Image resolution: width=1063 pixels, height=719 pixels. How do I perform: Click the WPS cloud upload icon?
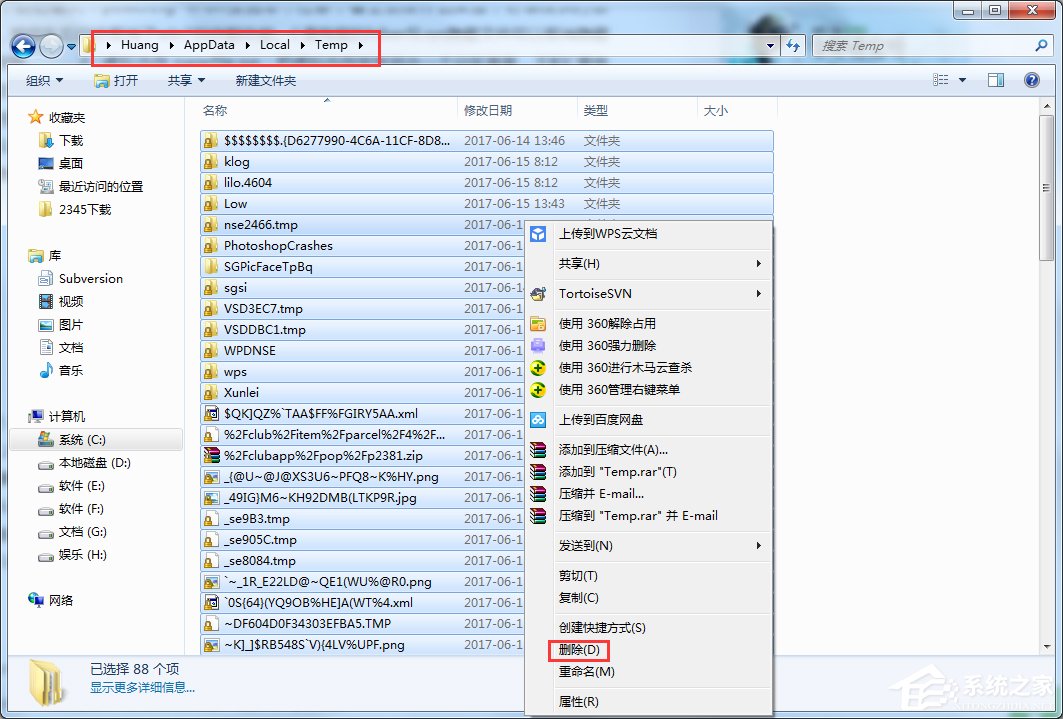pyautogui.click(x=538, y=233)
